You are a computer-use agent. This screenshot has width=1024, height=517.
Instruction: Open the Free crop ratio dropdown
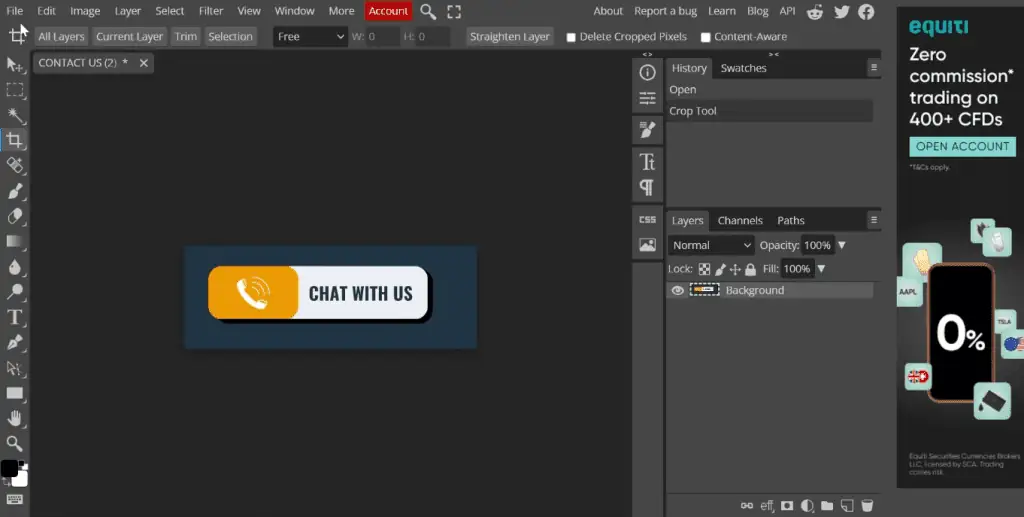coord(310,37)
